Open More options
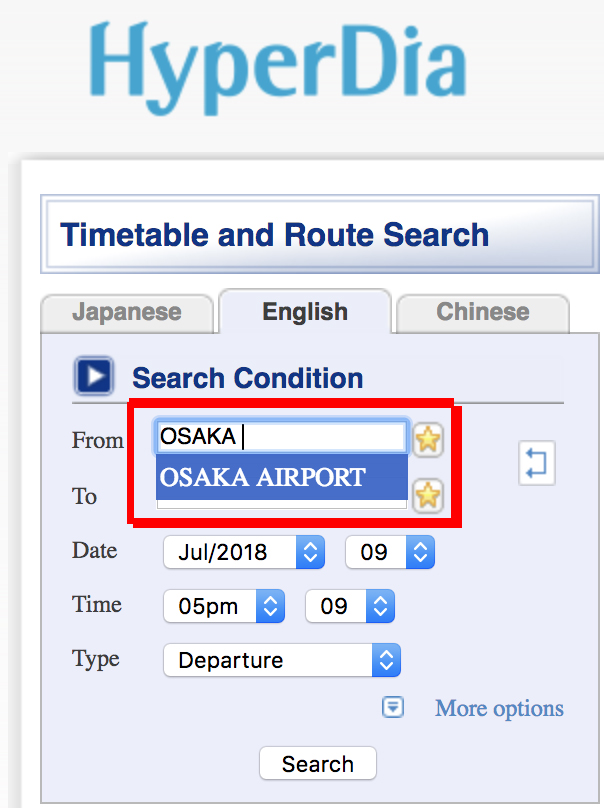This screenshot has width=604, height=808. pos(498,708)
